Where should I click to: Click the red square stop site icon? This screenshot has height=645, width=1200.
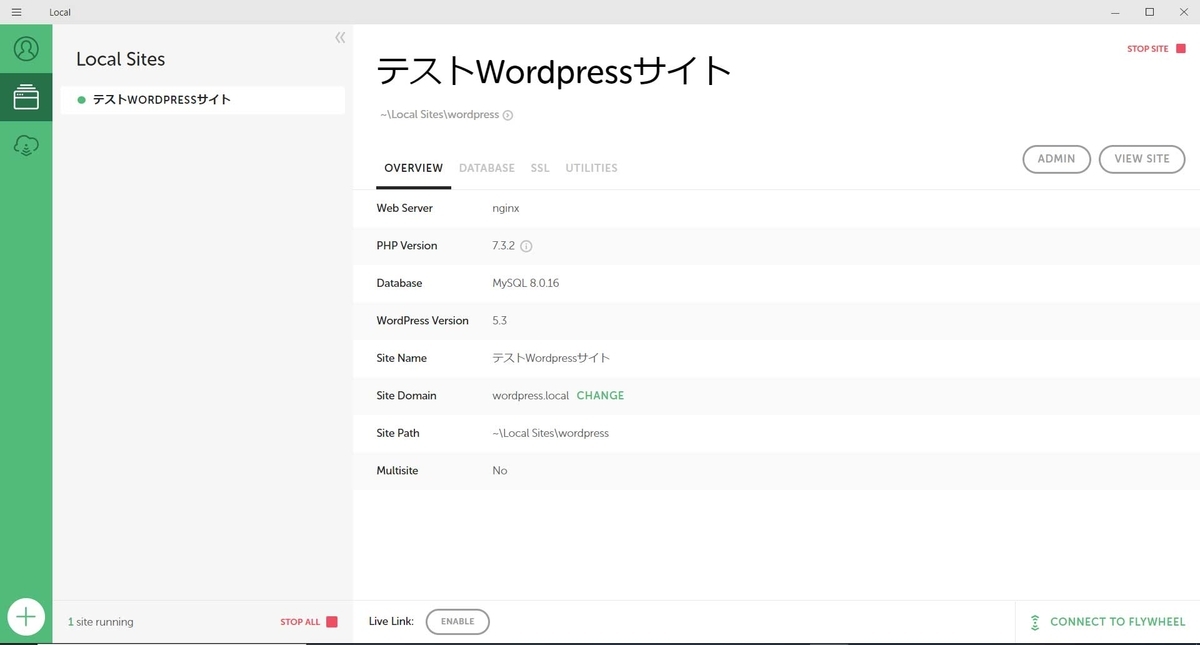coord(1181,48)
